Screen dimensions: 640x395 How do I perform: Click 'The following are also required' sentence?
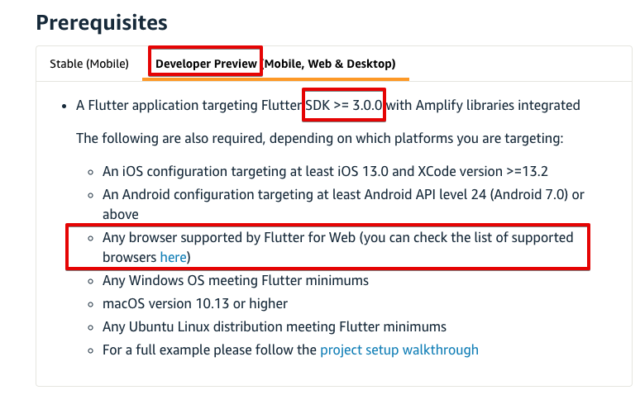pyautogui.click(x=320, y=138)
